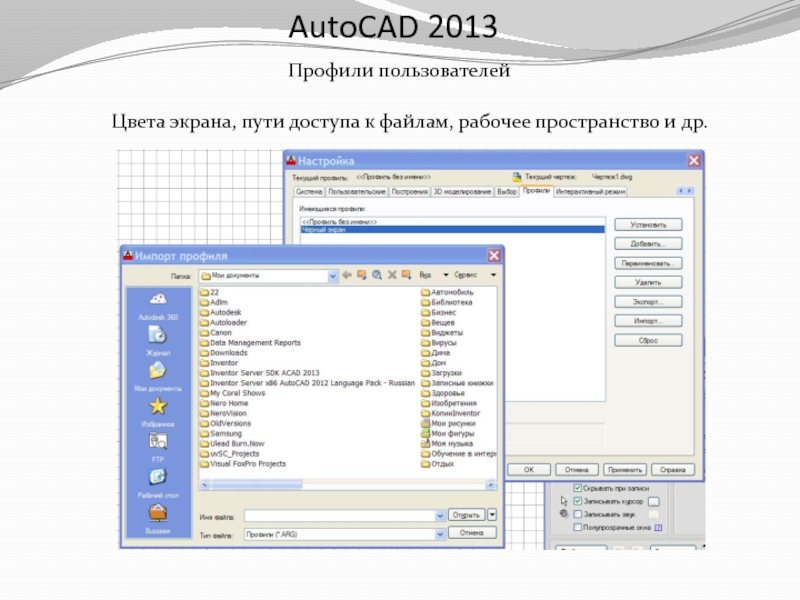Open the Вид dropdown menu
Viewport: 800px width, 600px height.
(434, 275)
